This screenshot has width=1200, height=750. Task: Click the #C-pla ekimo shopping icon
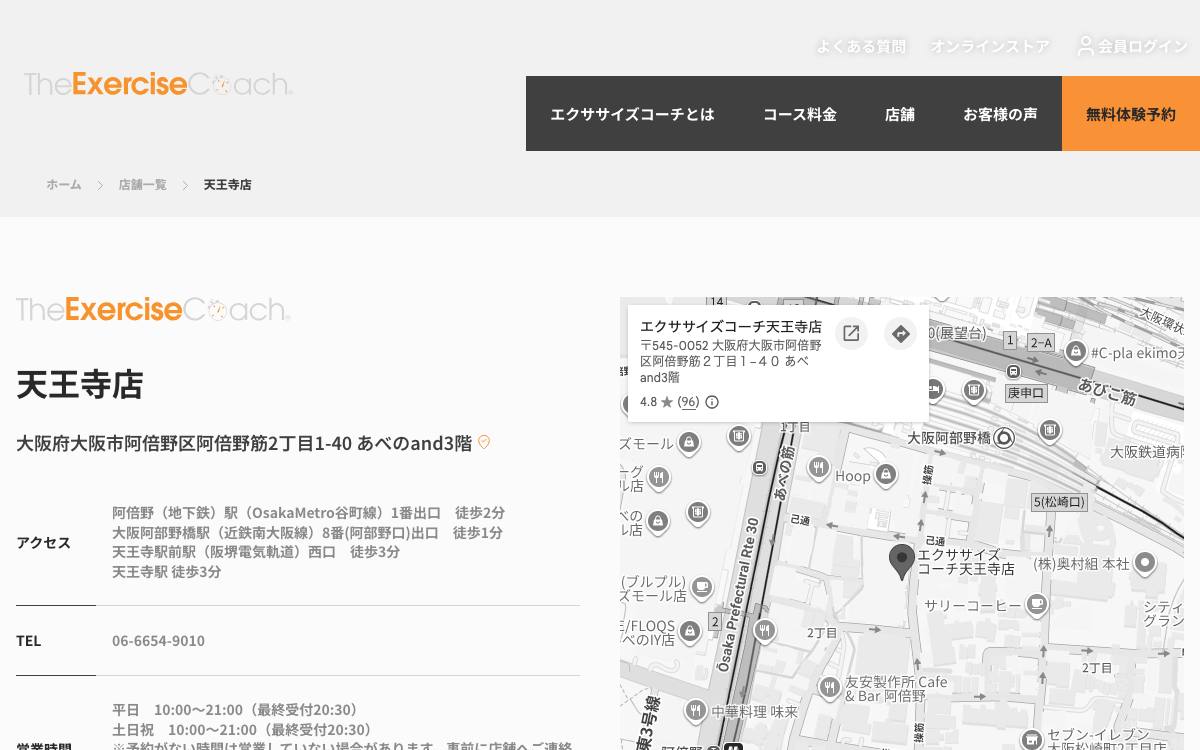coord(1076,351)
